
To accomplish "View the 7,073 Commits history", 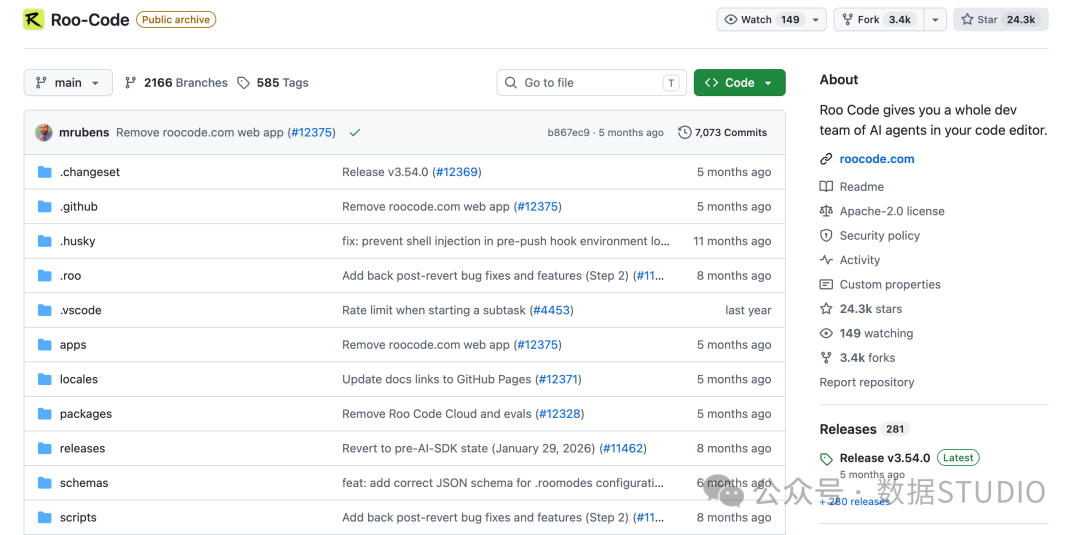I will pyautogui.click(x=722, y=132).
